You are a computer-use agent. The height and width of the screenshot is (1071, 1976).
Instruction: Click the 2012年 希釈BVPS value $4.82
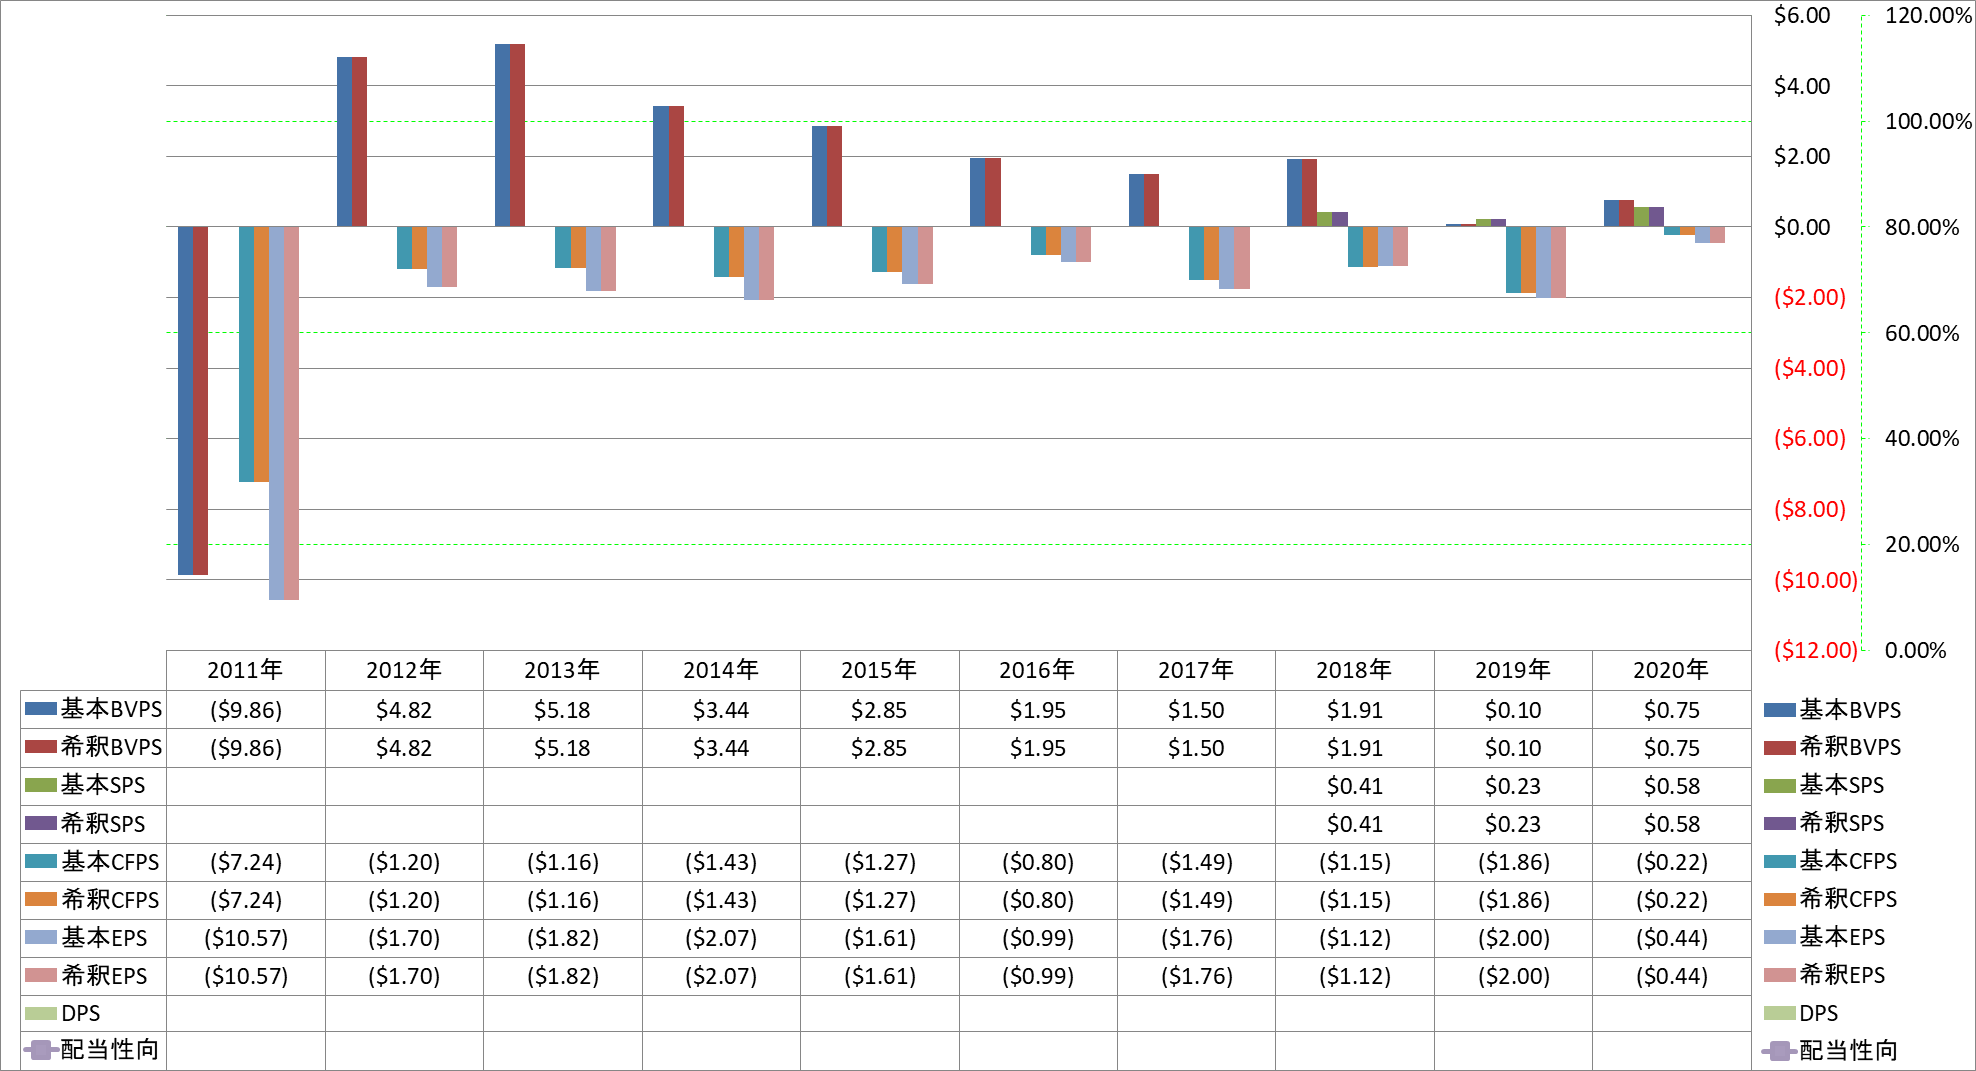point(404,748)
